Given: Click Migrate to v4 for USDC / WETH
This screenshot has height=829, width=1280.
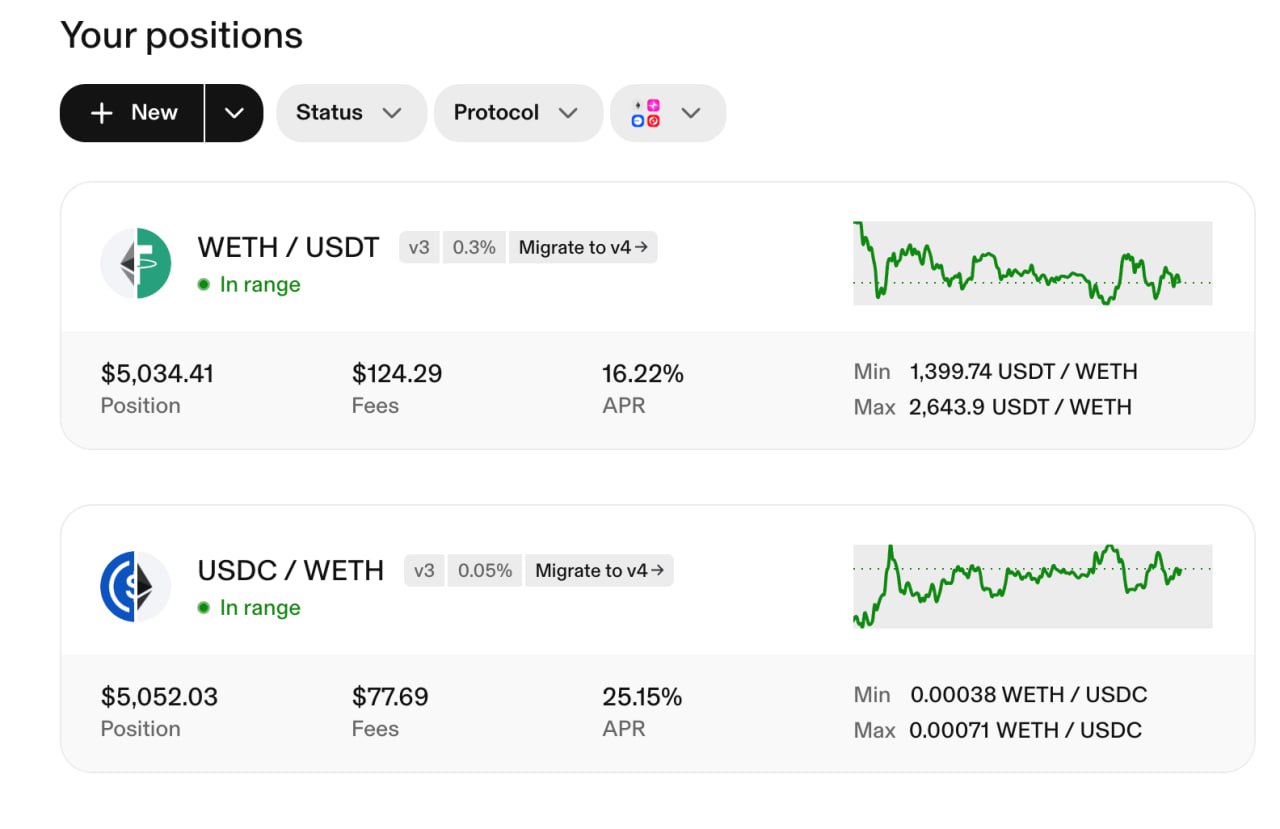Looking at the screenshot, I should pyautogui.click(x=599, y=571).
